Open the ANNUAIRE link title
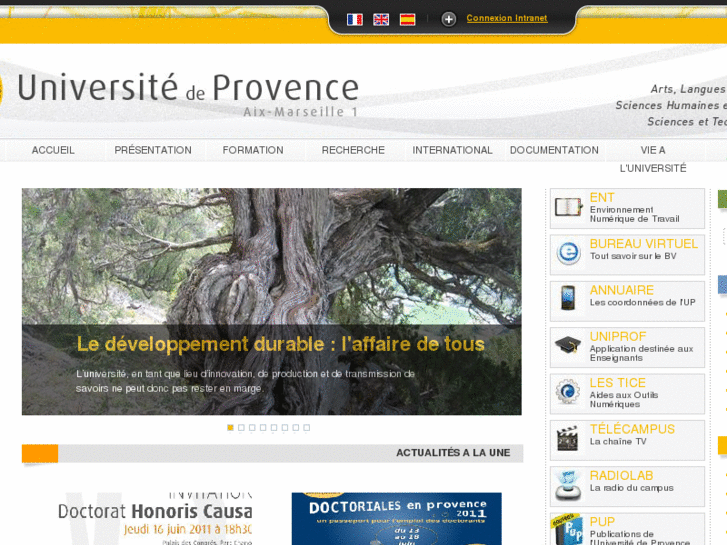The width and height of the screenshot is (727, 545). (x=622, y=290)
